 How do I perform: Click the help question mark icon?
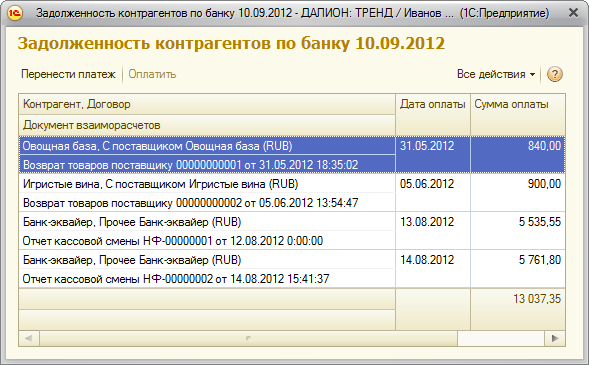click(554, 74)
